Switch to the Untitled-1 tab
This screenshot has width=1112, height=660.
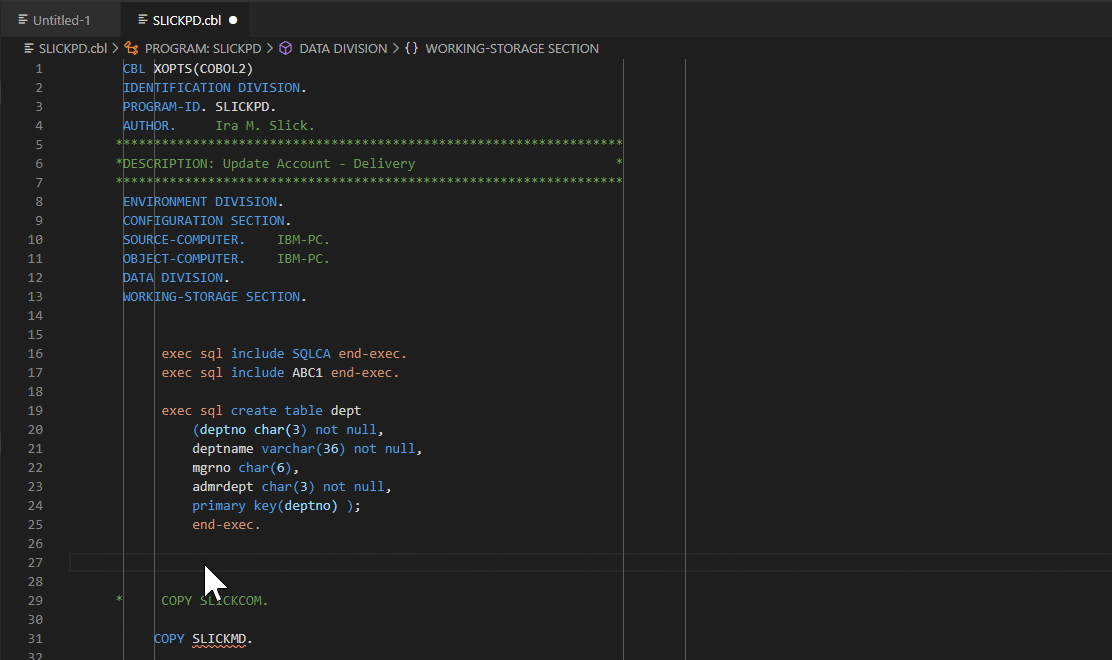(60, 20)
